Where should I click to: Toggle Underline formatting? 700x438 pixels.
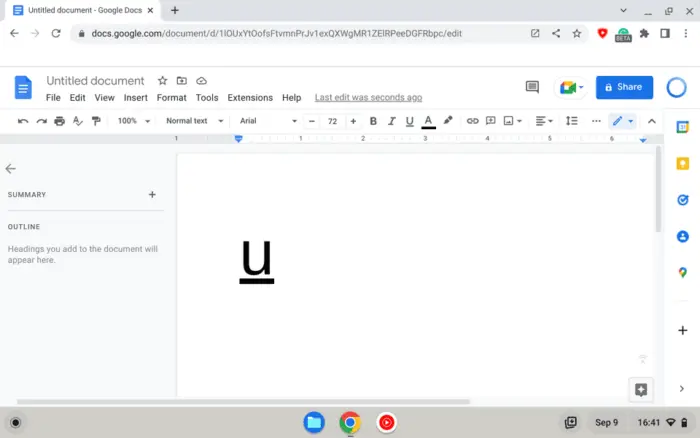tap(409, 121)
